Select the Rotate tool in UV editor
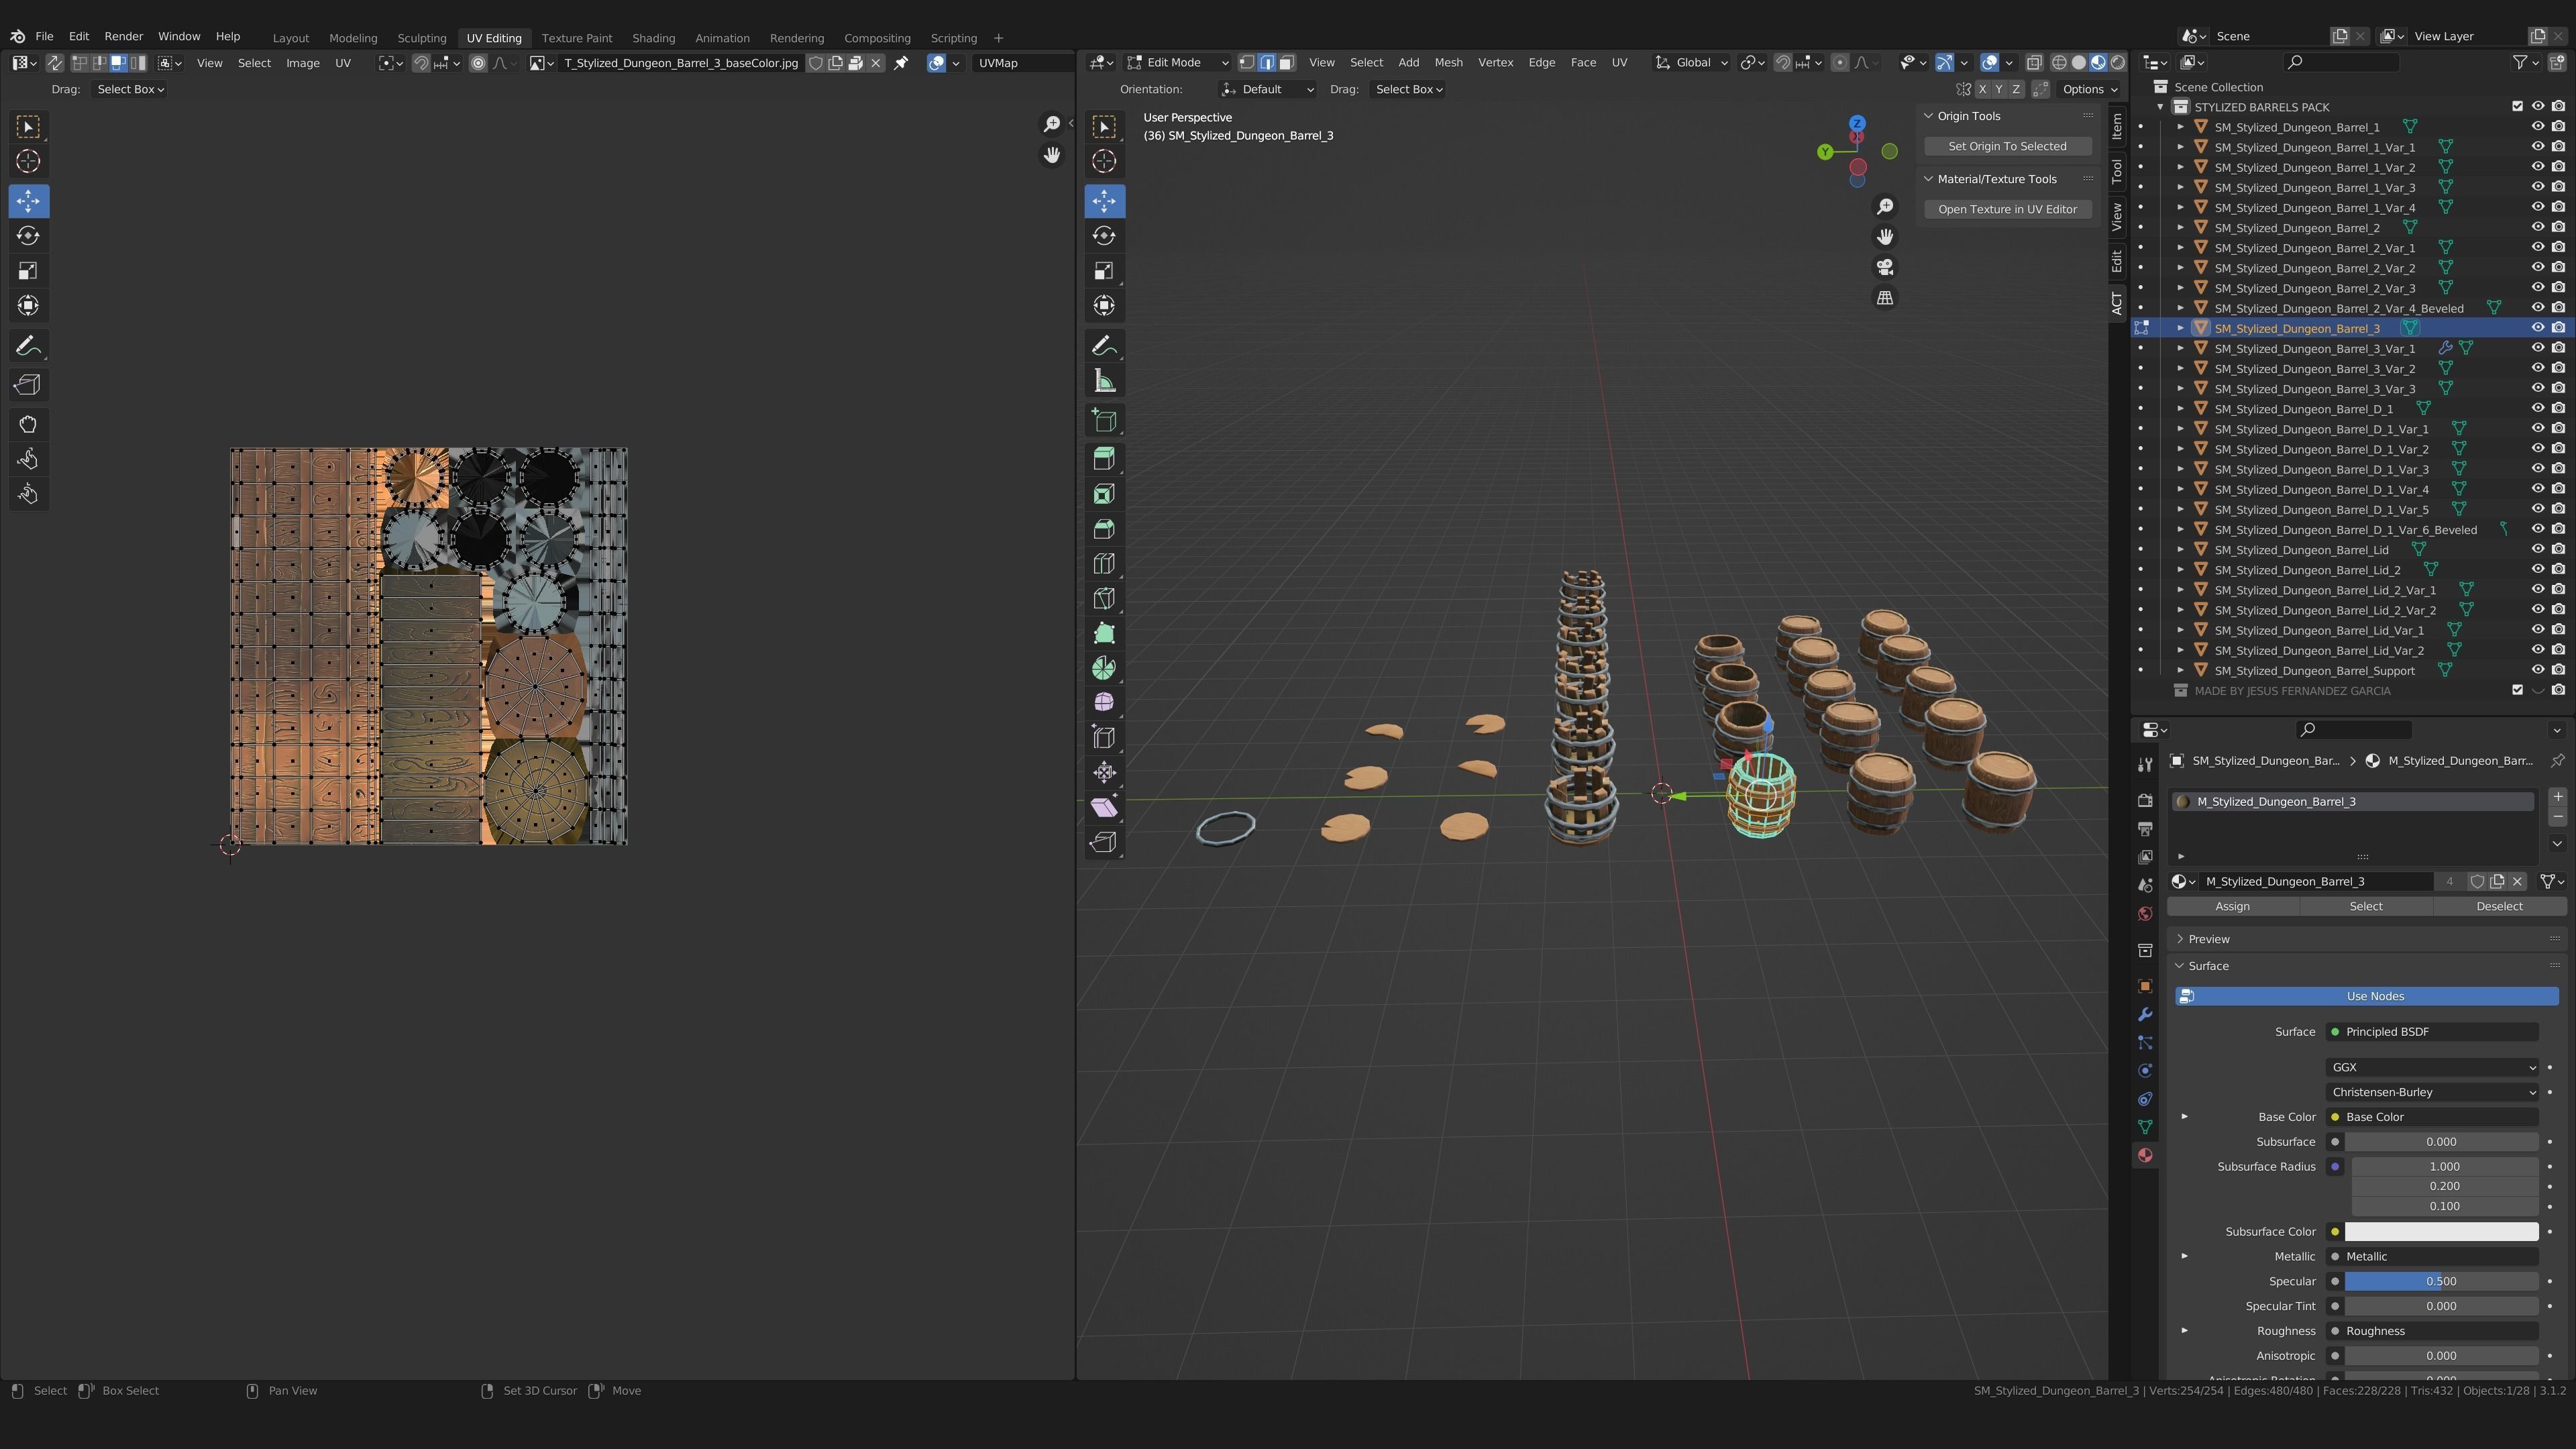This screenshot has width=2576, height=1449. [28, 236]
